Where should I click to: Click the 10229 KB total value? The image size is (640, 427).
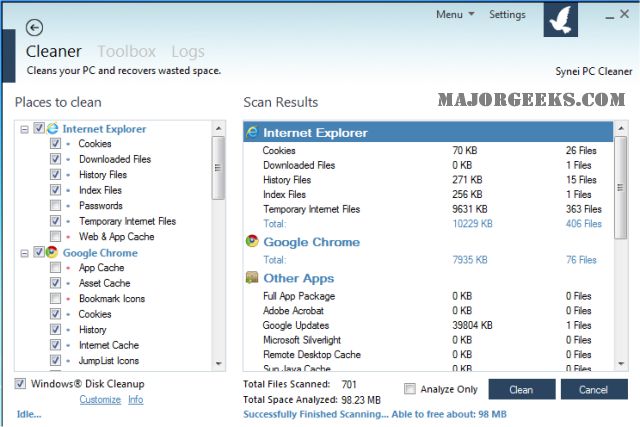click(472, 224)
